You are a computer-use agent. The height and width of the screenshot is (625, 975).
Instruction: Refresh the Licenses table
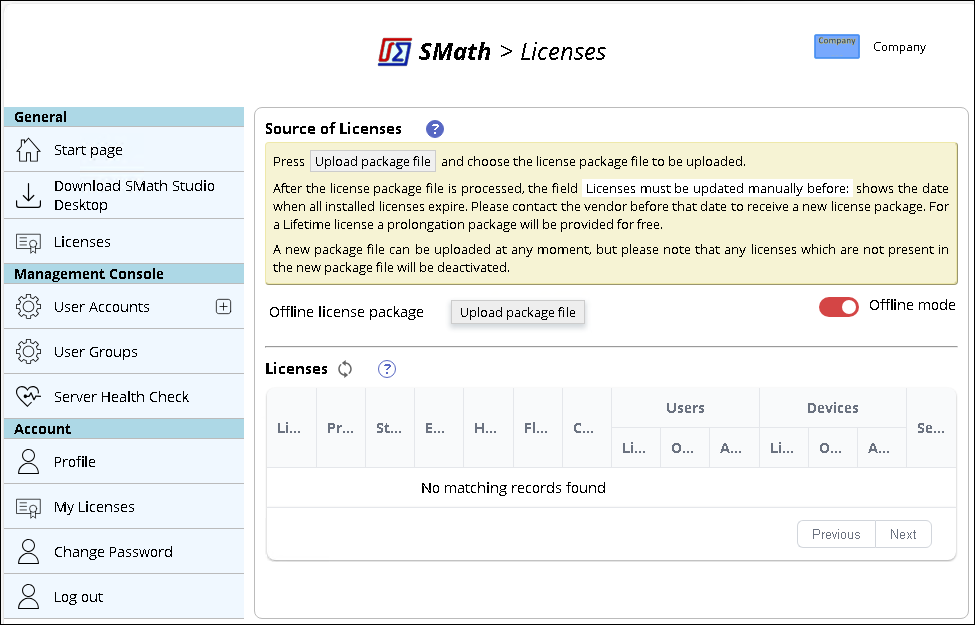pyautogui.click(x=345, y=369)
